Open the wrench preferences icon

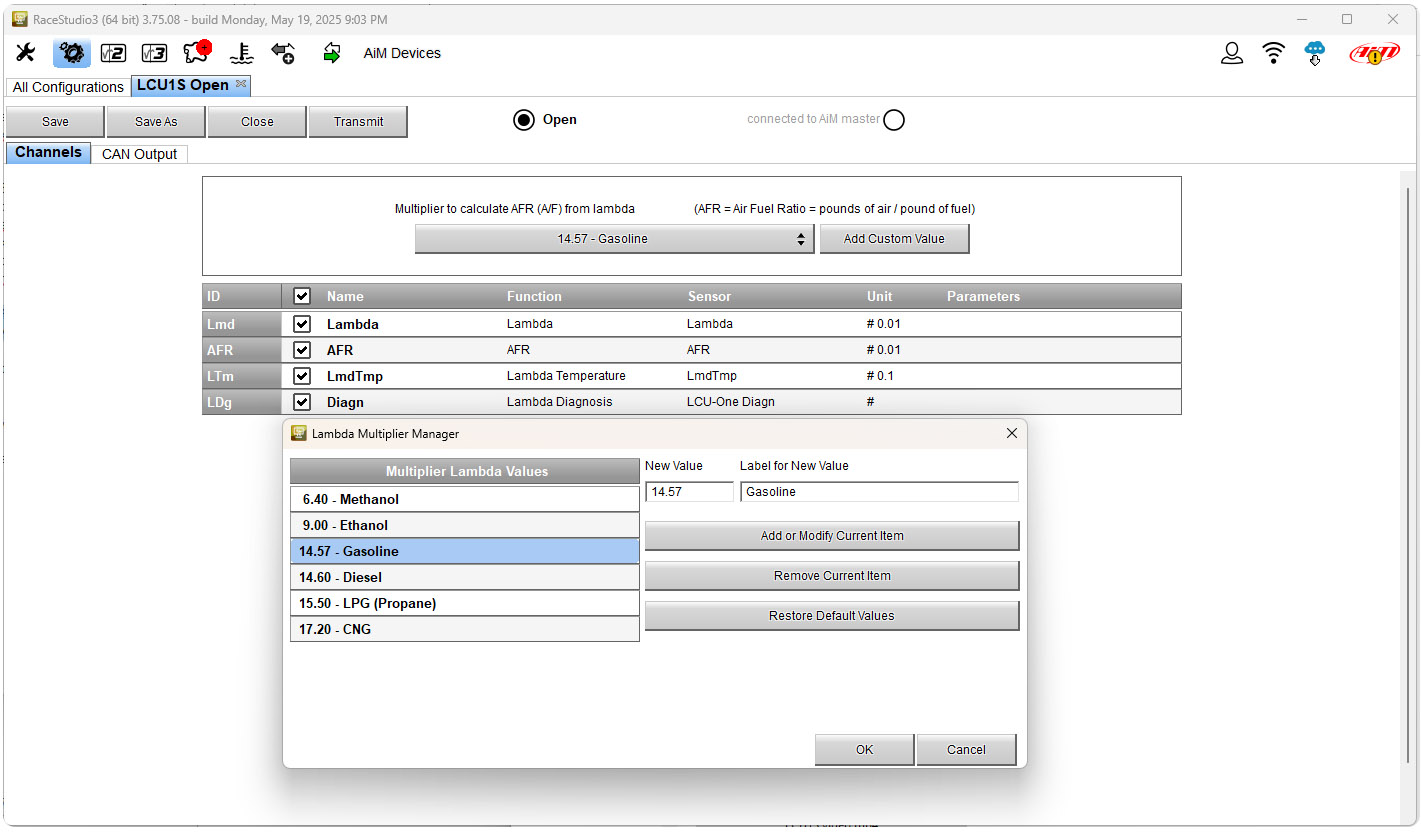point(26,53)
